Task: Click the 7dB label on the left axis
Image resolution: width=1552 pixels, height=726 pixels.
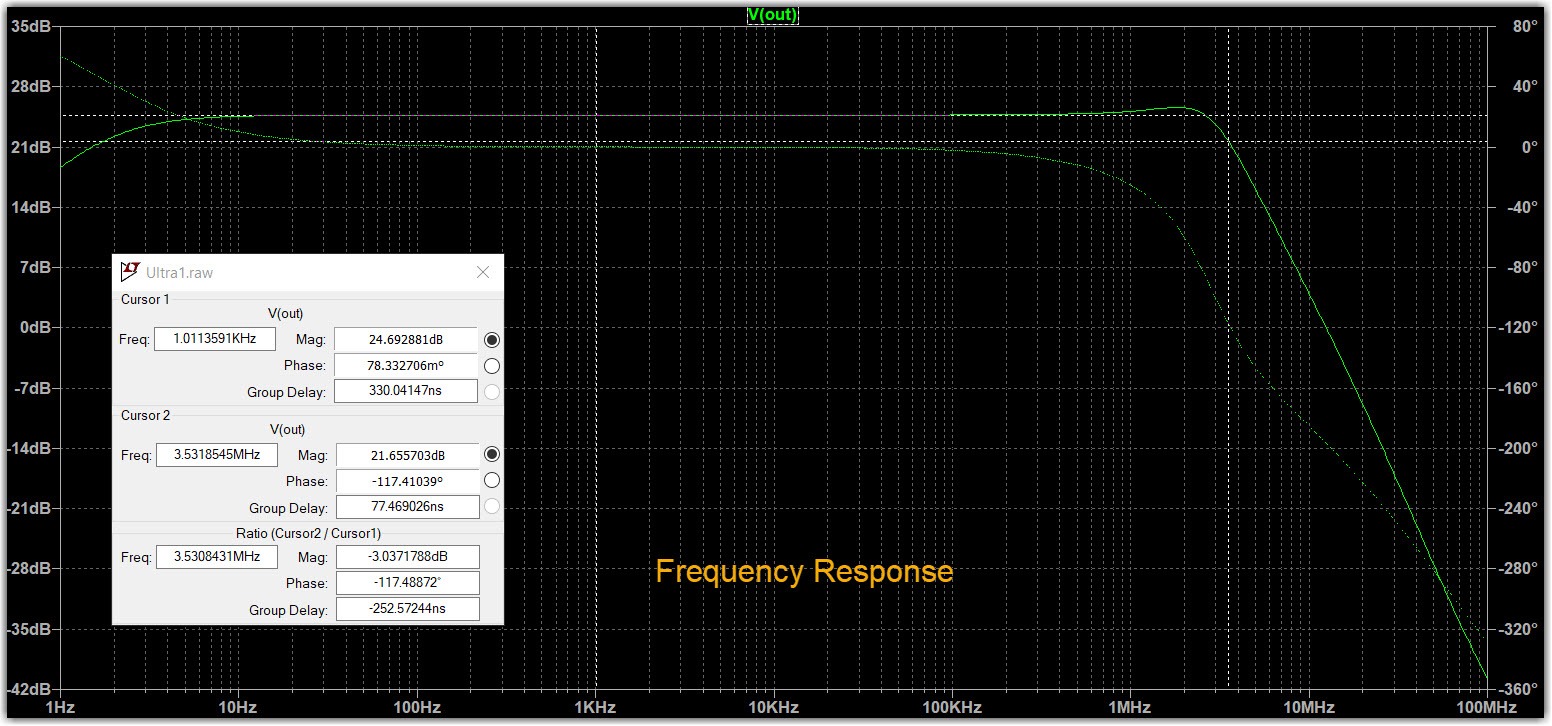Action: [x=35, y=268]
